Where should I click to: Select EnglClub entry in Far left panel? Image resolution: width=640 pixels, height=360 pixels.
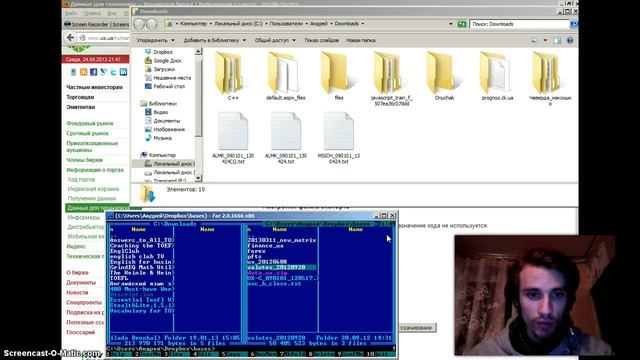[124, 251]
